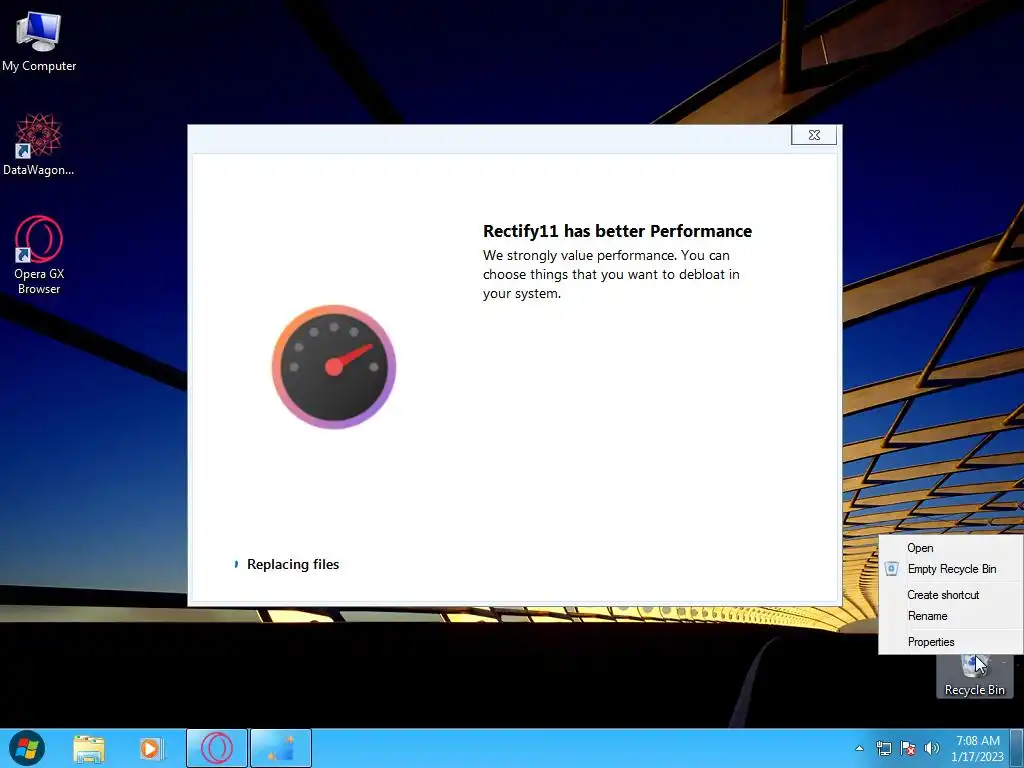Select the Recycle Bin desktop icon
This screenshot has height=768, width=1024.
click(x=974, y=677)
